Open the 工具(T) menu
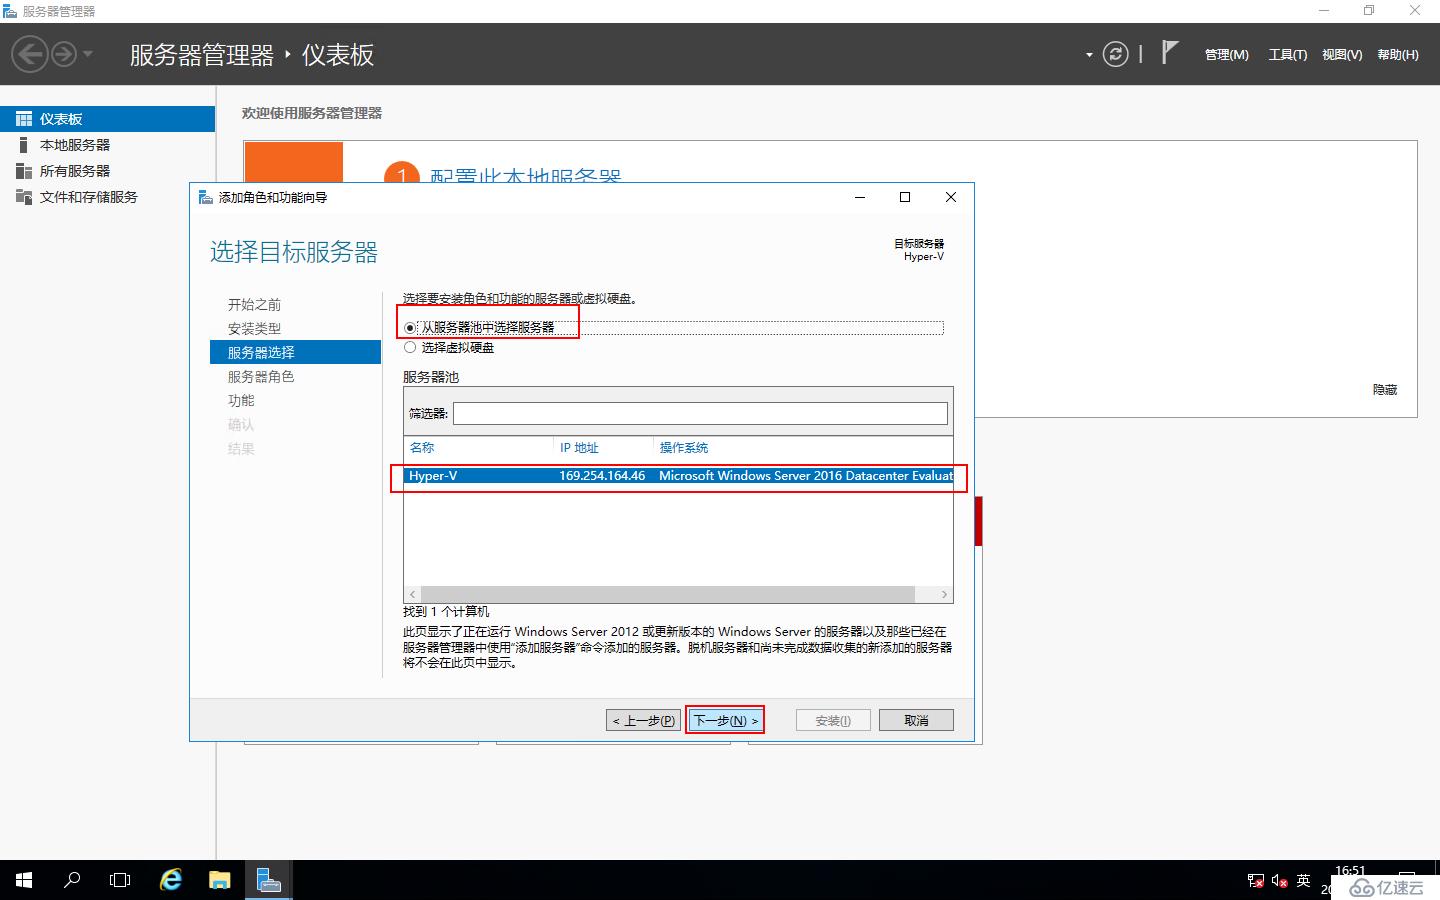The image size is (1440, 900). (1288, 55)
